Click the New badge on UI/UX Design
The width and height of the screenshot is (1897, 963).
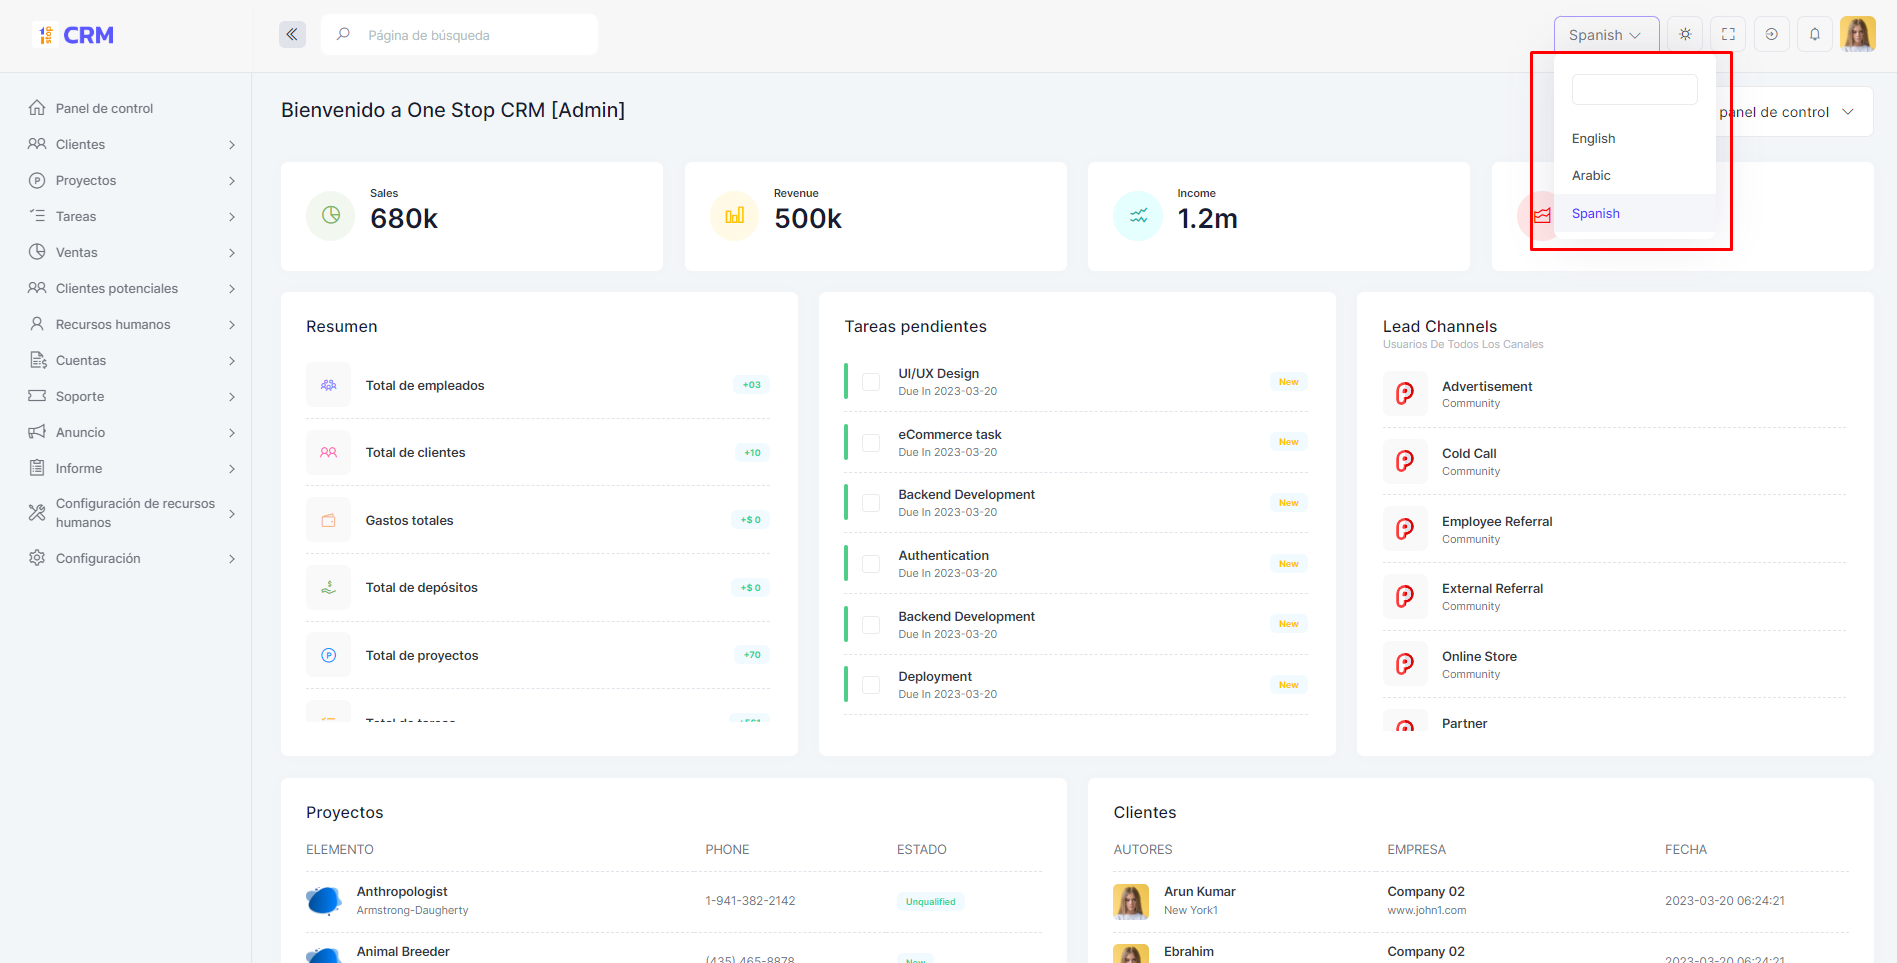(x=1288, y=382)
